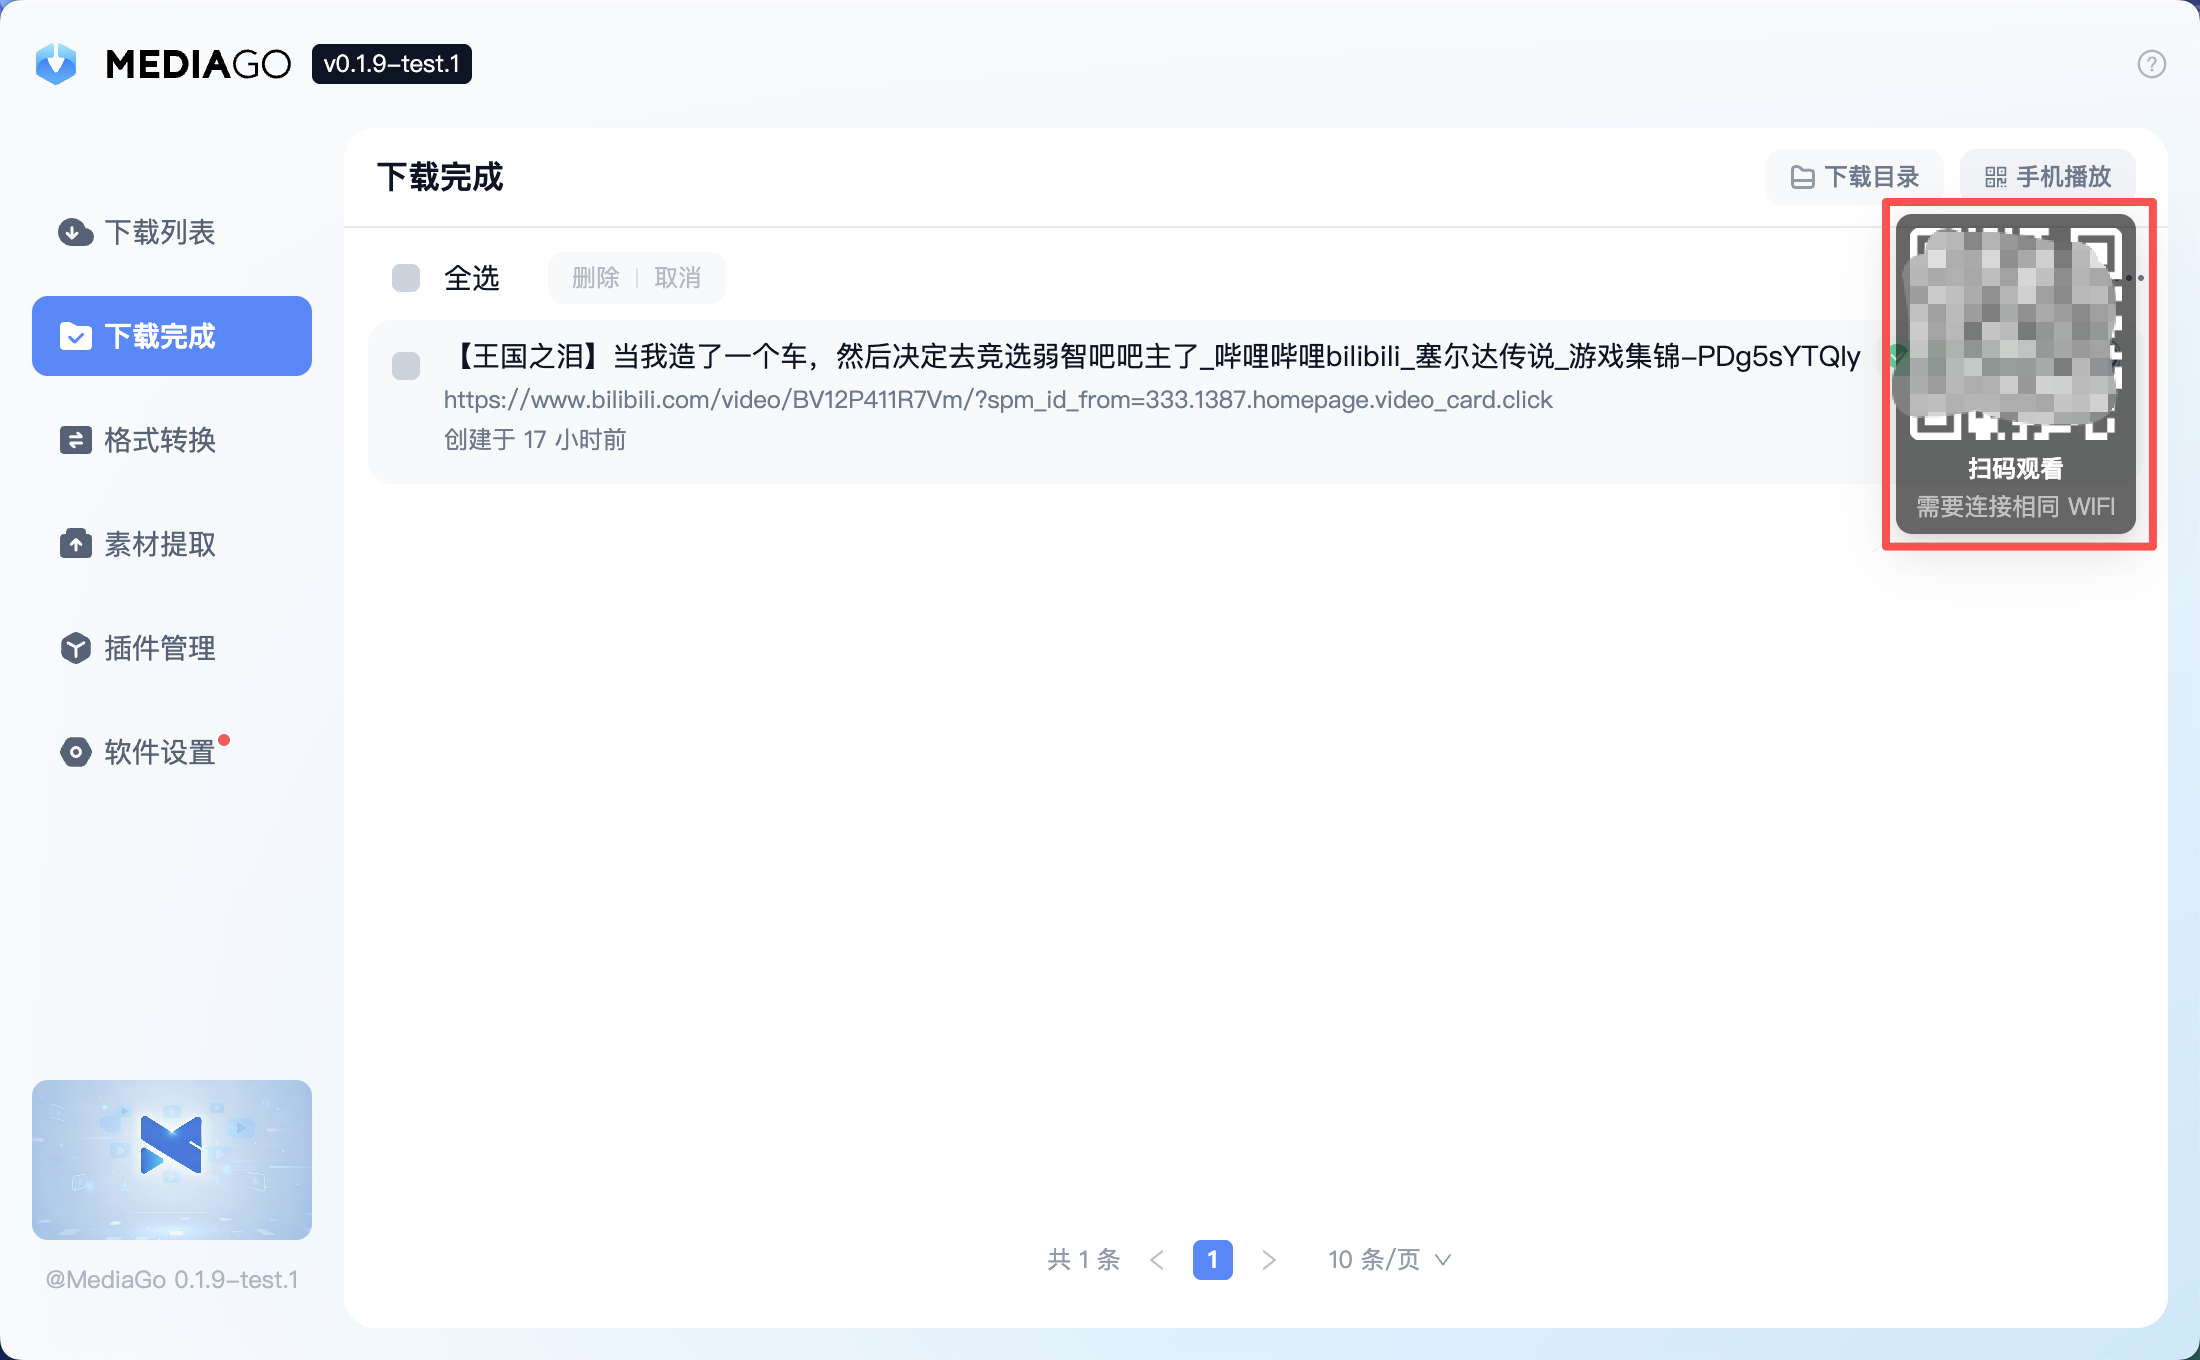This screenshot has height=1360, width=2200.
Task: Select the 下载完成 sidebar icon
Action: (76, 336)
